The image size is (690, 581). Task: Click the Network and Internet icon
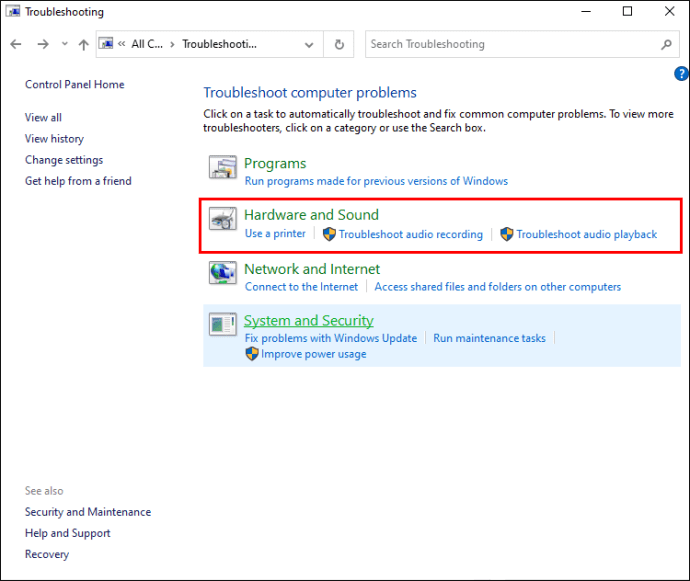(x=223, y=273)
